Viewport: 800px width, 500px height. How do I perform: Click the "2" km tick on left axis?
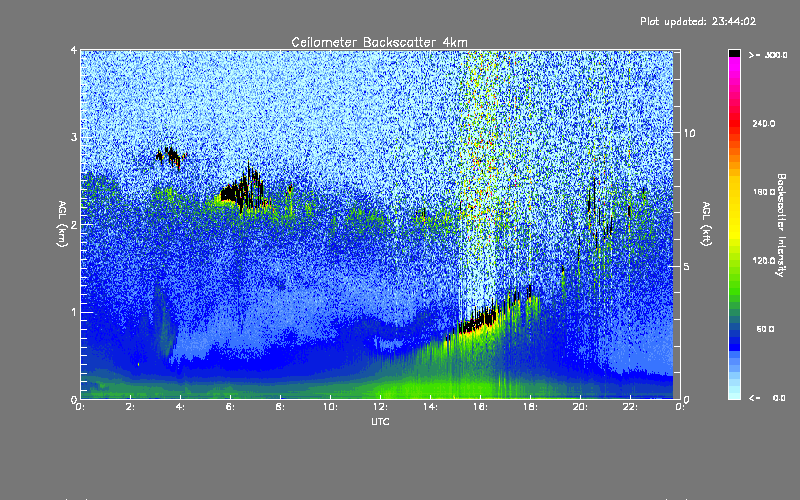pyautogui.click(x=74, y=224)
